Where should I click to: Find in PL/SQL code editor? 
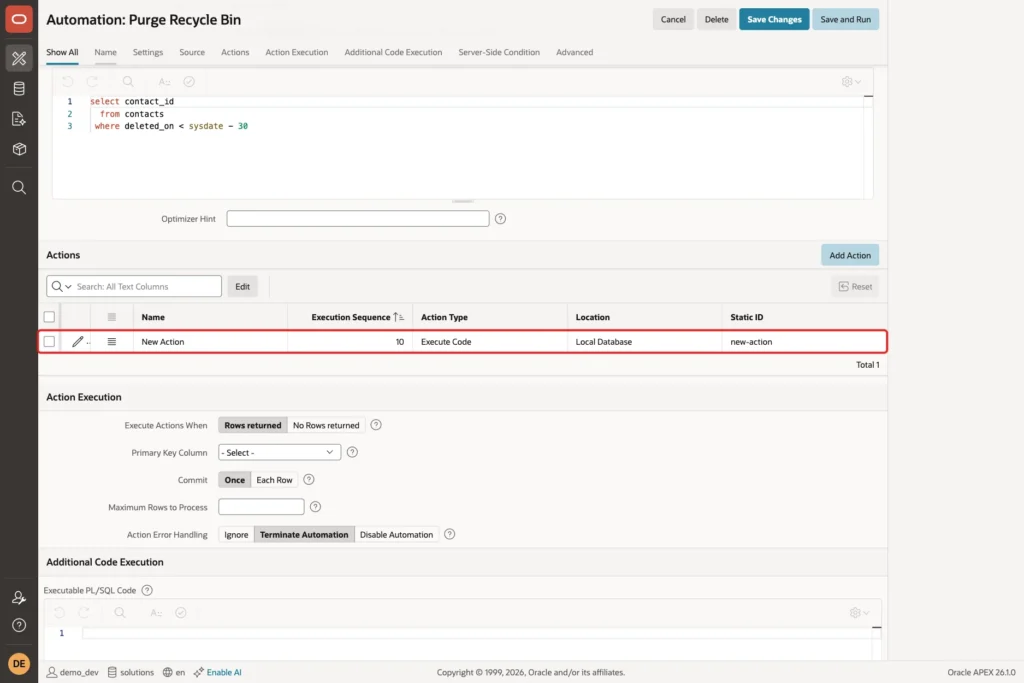point(120,612)
